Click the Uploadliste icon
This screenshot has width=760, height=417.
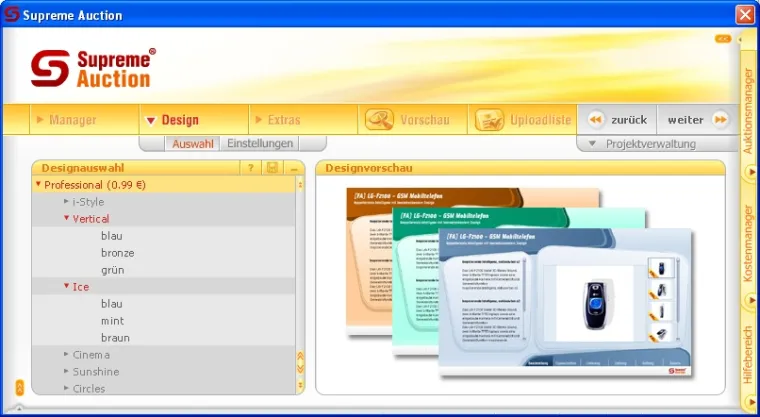pyautogui.click(x=489, y=120)
